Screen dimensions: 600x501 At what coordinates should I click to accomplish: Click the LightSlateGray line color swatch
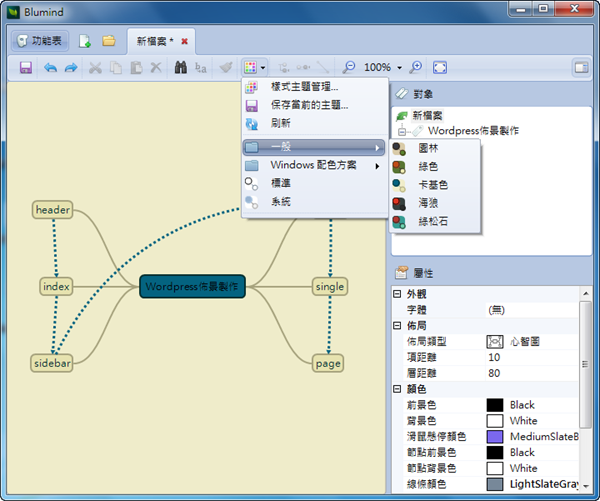[x=495, y=484]
